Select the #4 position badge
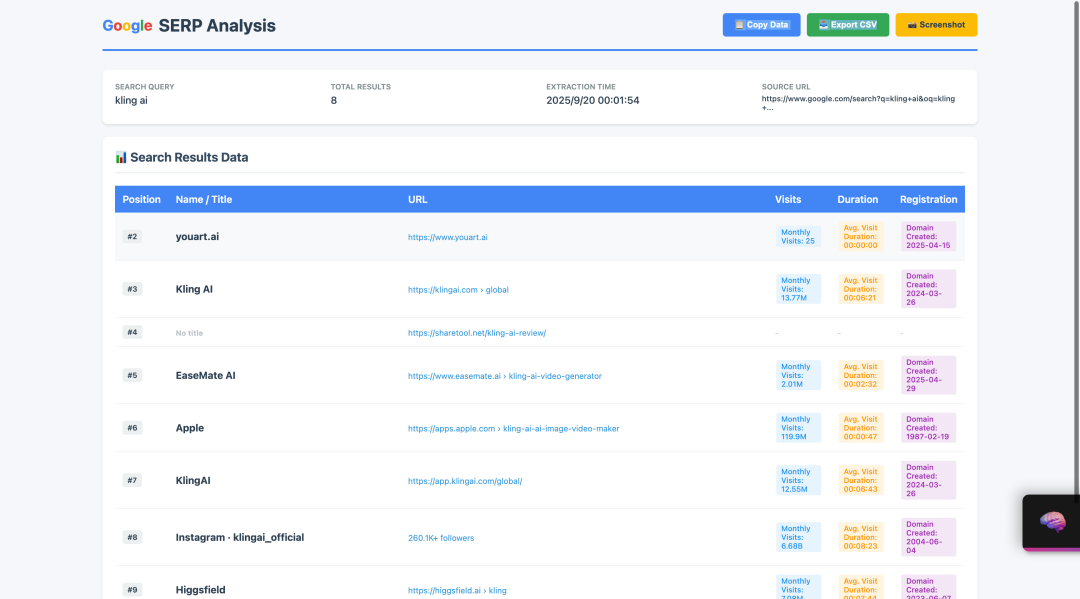1080x599 pixels. tap(132, 332)
